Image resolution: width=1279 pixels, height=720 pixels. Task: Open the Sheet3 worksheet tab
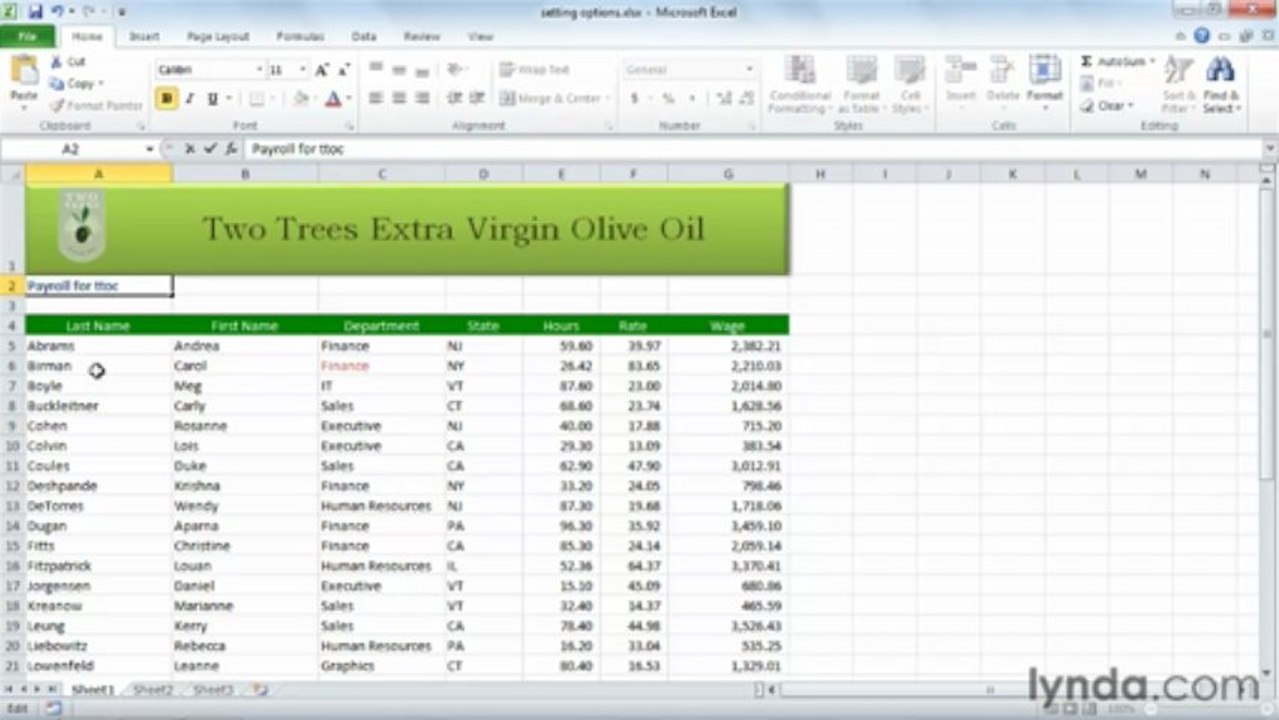click(x=212, y=690)
